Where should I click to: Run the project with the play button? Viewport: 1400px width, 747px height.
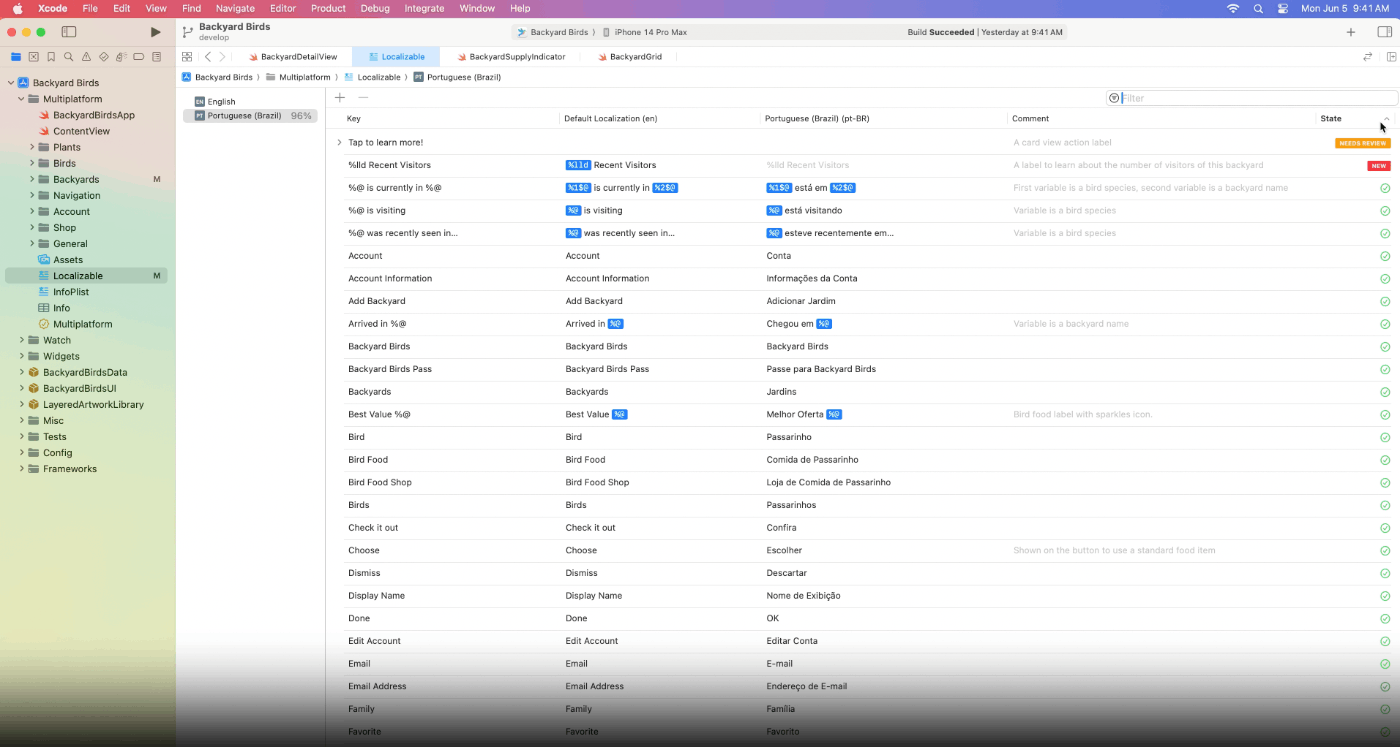pyautogui.click(x=155, y=32)
